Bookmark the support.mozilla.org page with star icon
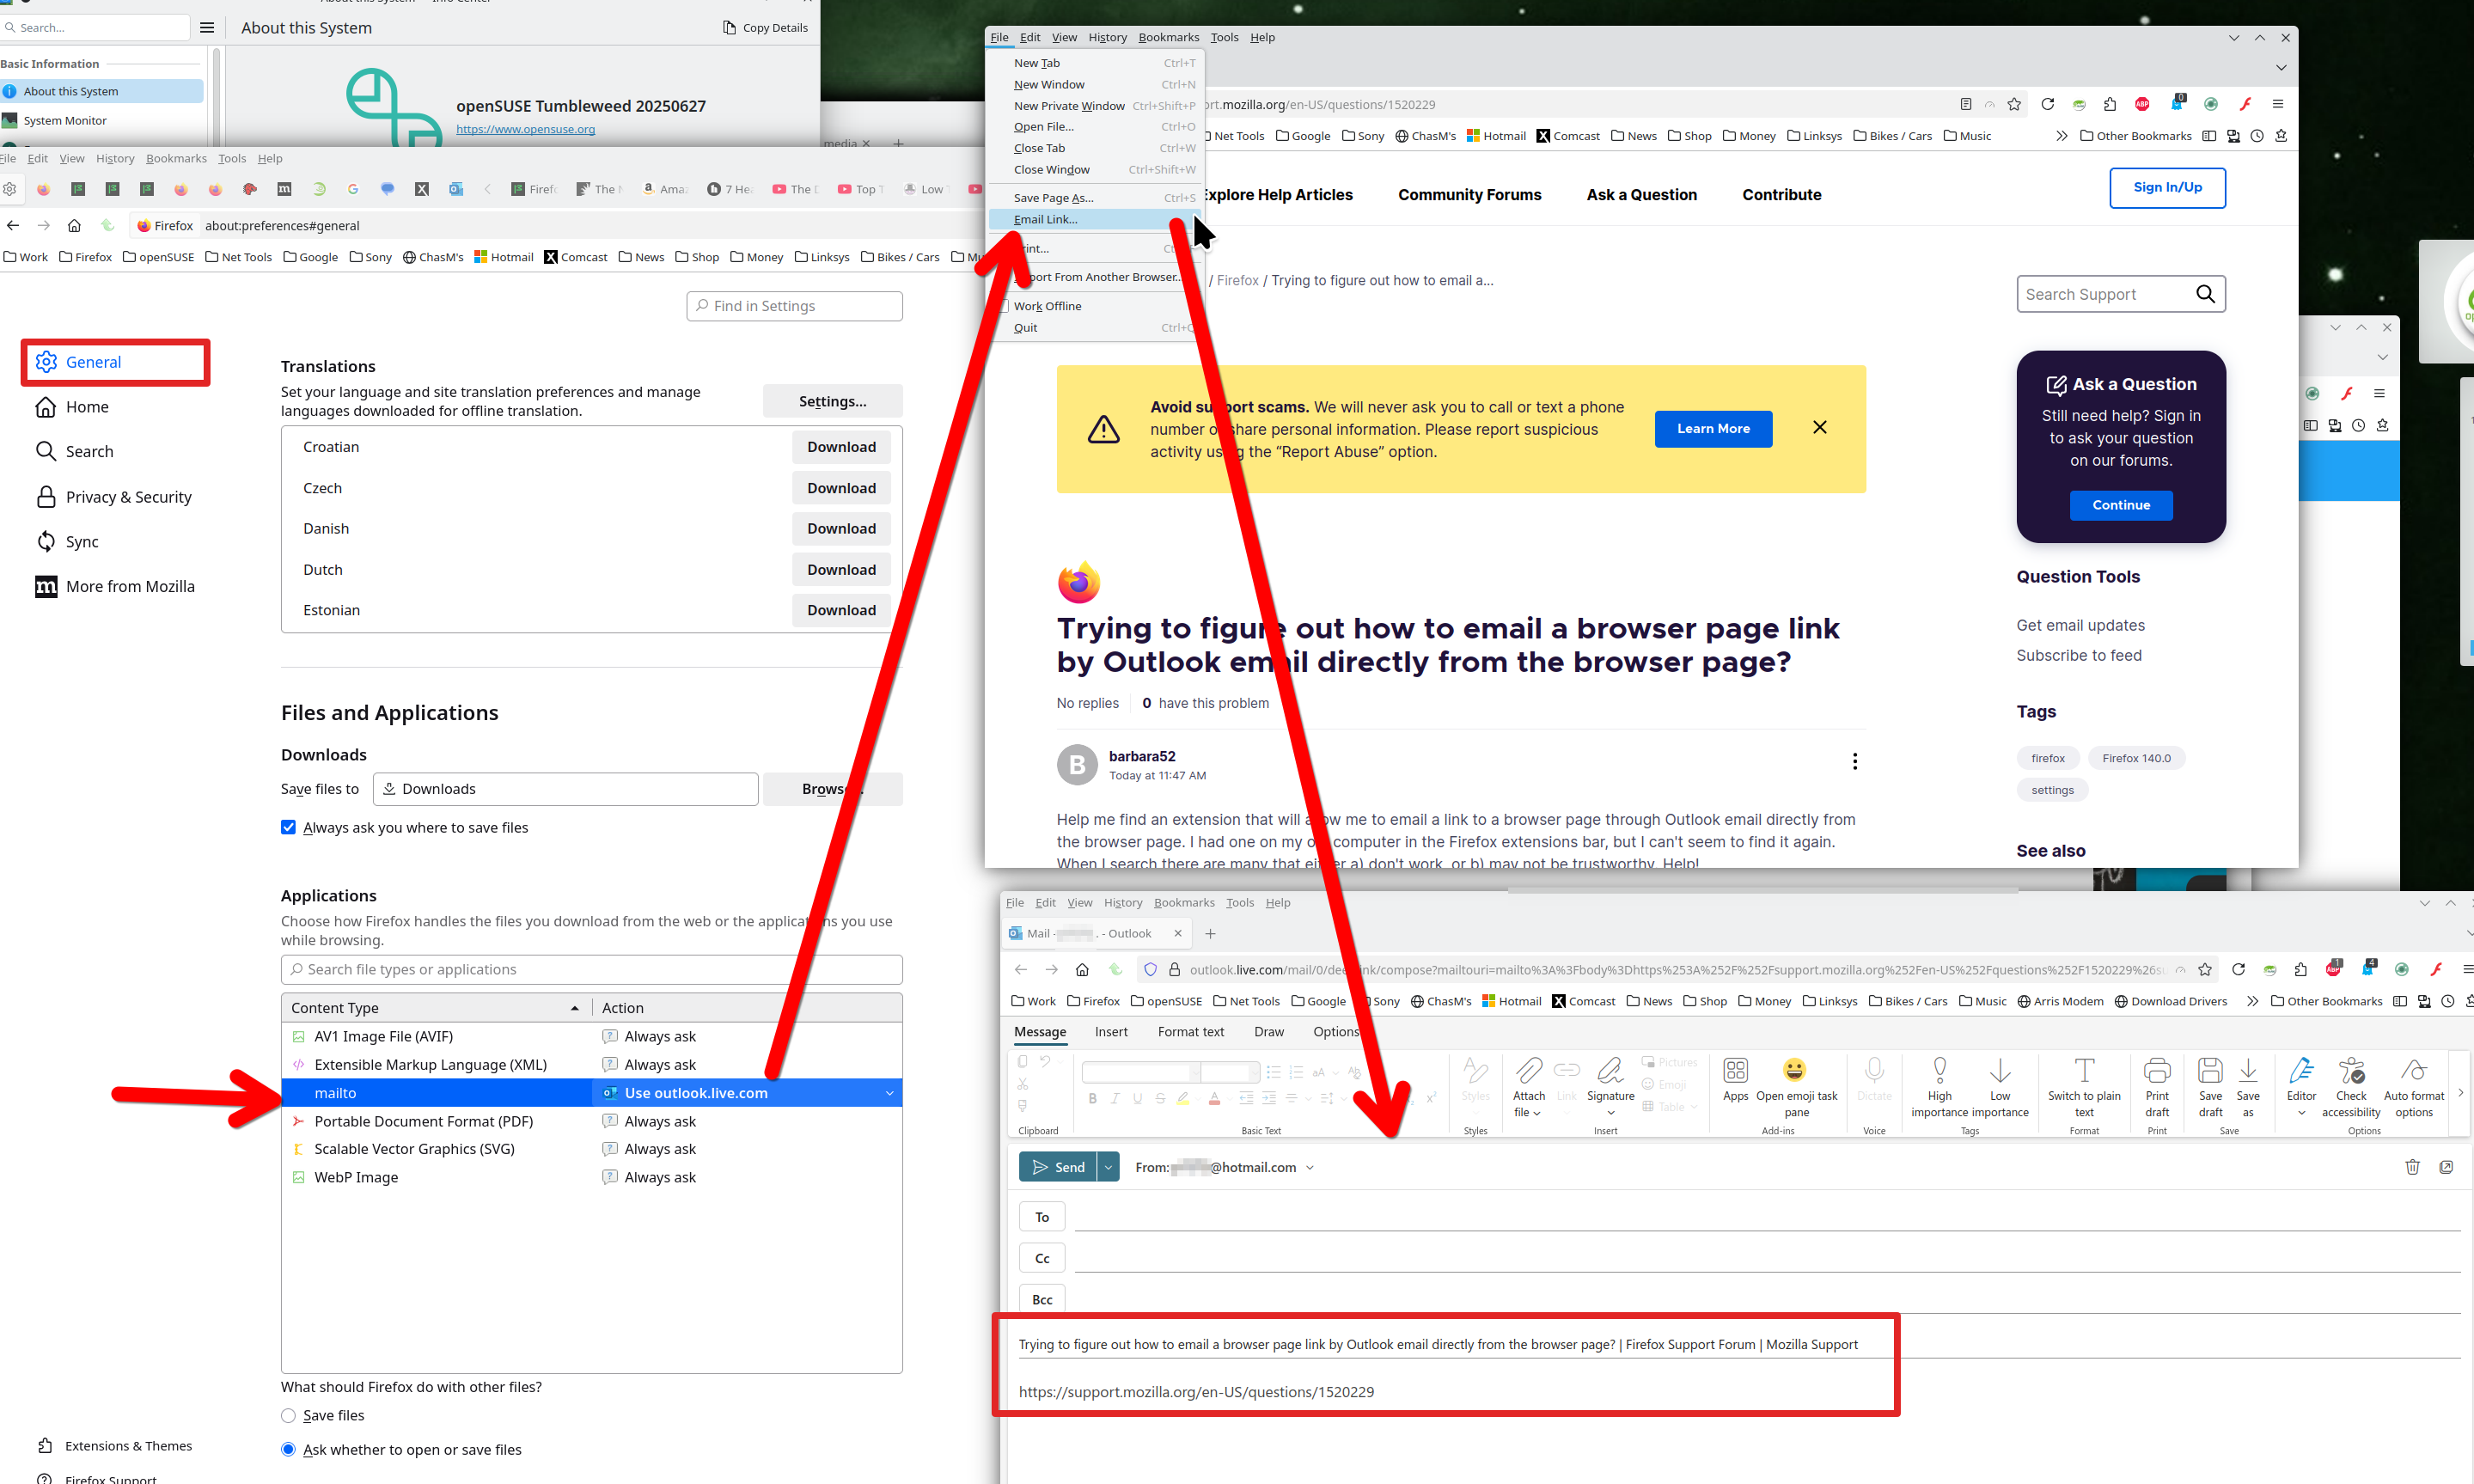 tap(2014, 104)
